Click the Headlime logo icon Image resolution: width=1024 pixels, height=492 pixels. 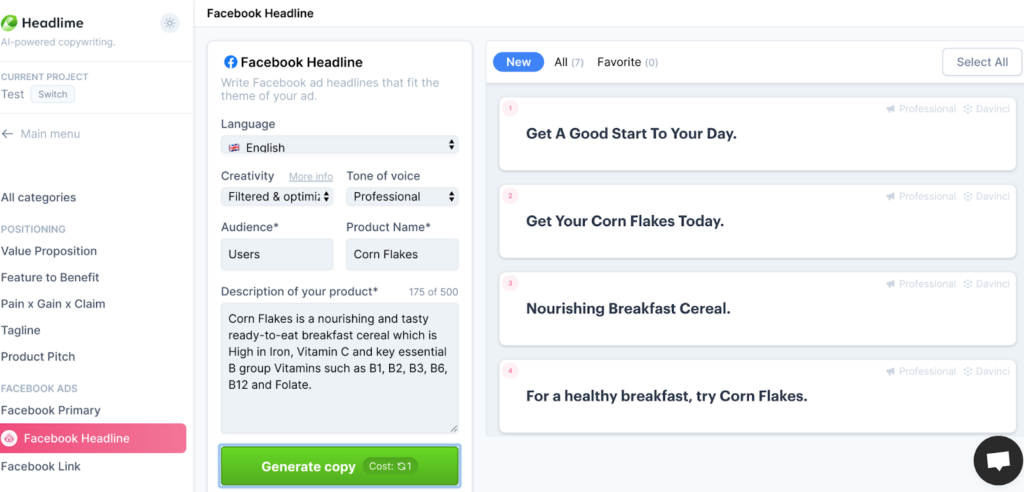click(10, 23)
